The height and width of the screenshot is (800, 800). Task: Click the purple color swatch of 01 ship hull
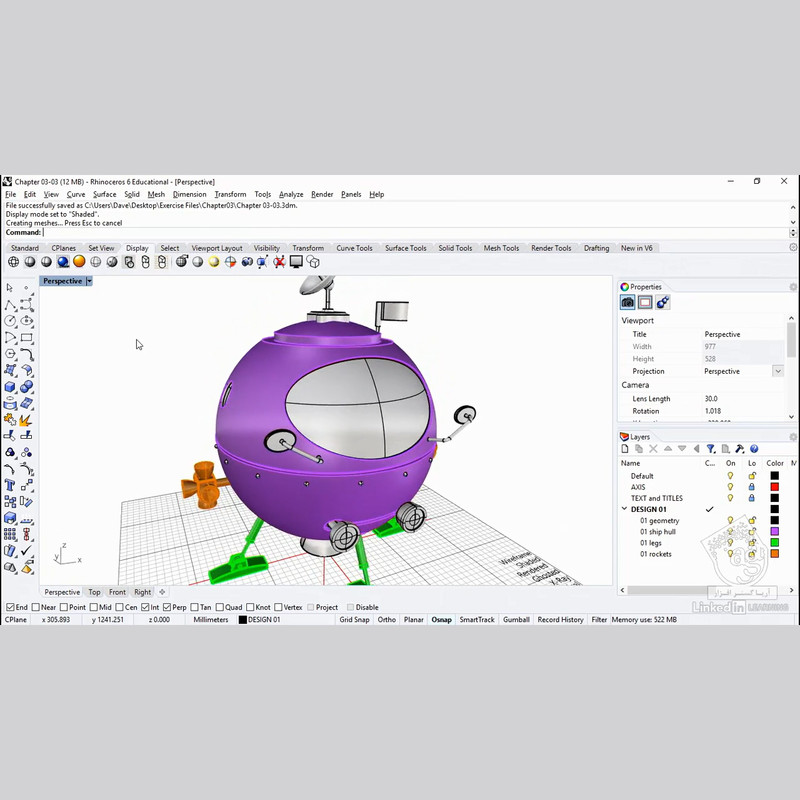tap(774, 532)
